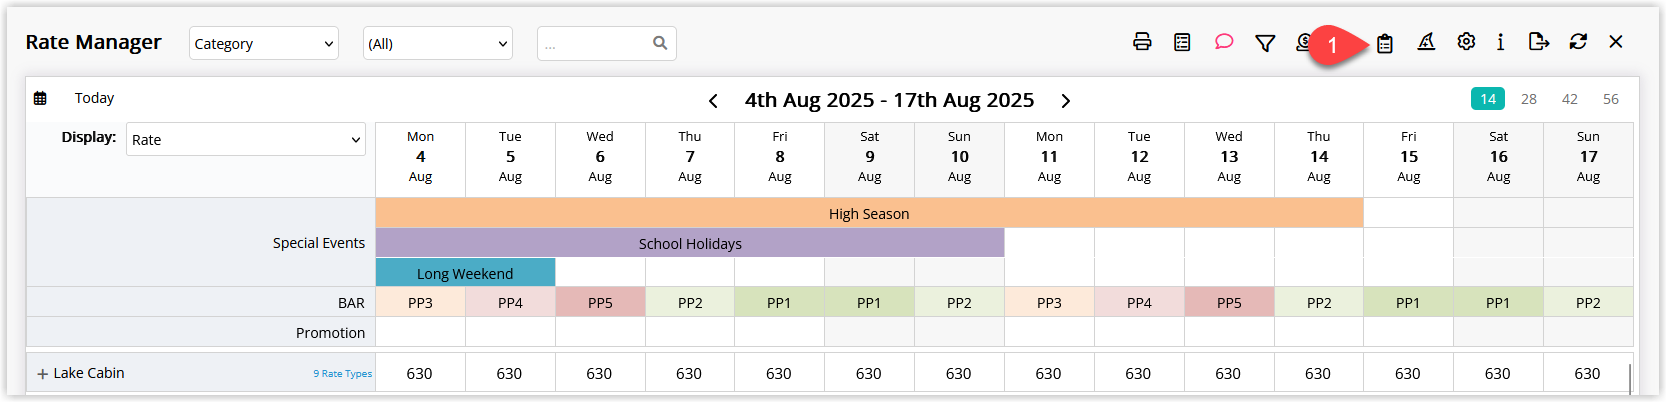This screenshot has height=403, width=1667.
Task: Jump to Today in the calendar
Action: point(94,98)
